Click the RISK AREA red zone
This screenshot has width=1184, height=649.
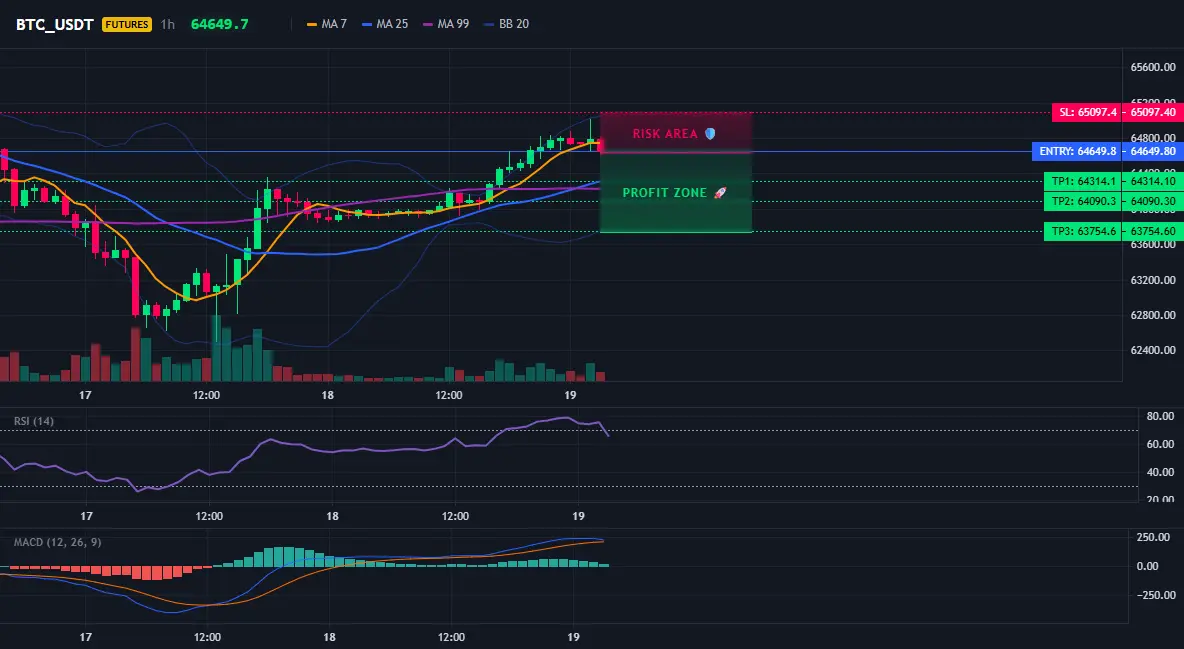pyautogui.click(x=676, y=133)
